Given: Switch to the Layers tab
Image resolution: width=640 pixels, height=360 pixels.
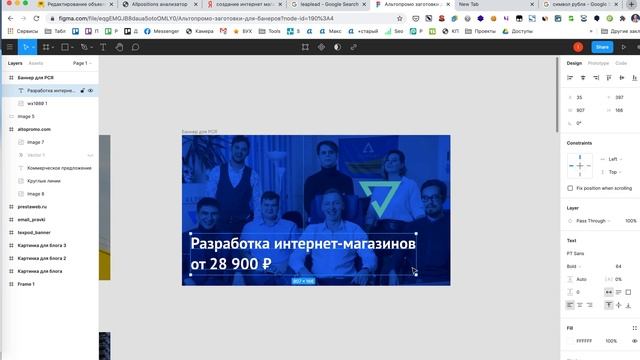Looking at the screenshot, I should pos(15,63).
